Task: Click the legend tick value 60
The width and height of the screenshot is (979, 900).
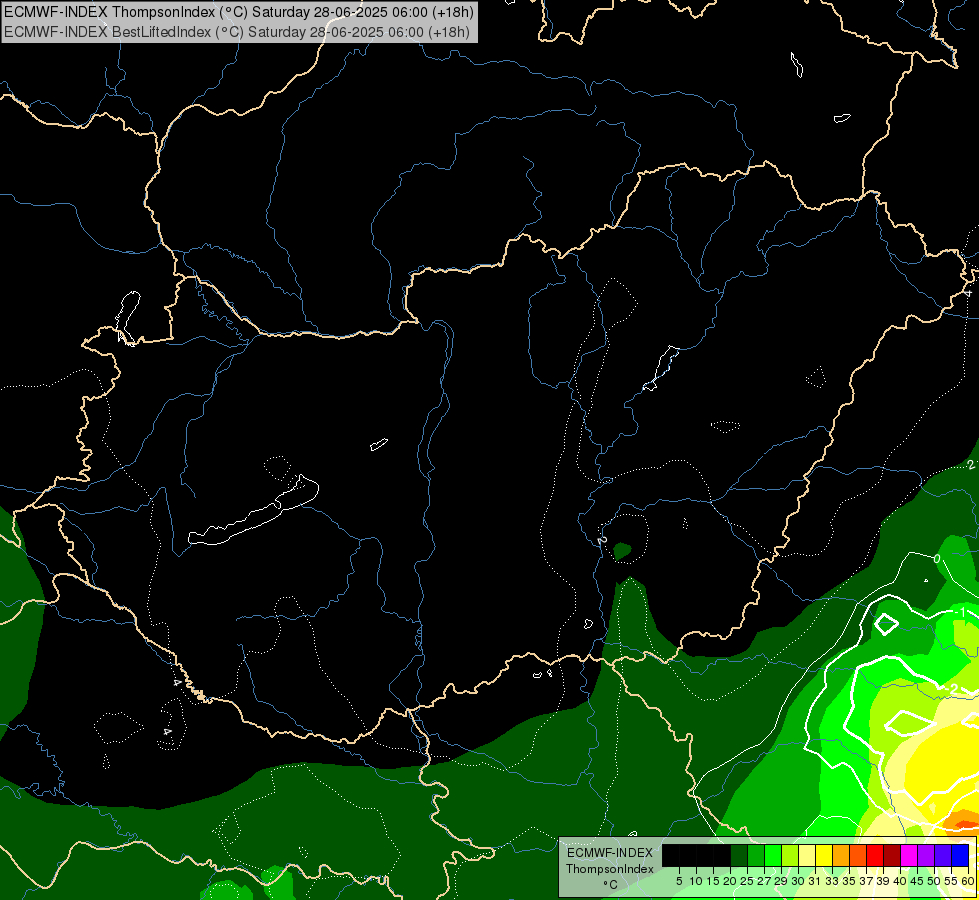Action: click(968, 881)
